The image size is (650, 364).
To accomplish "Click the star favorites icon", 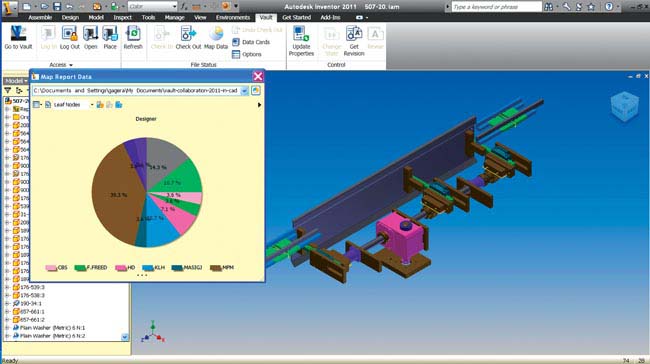I will (x=591, y=7).
